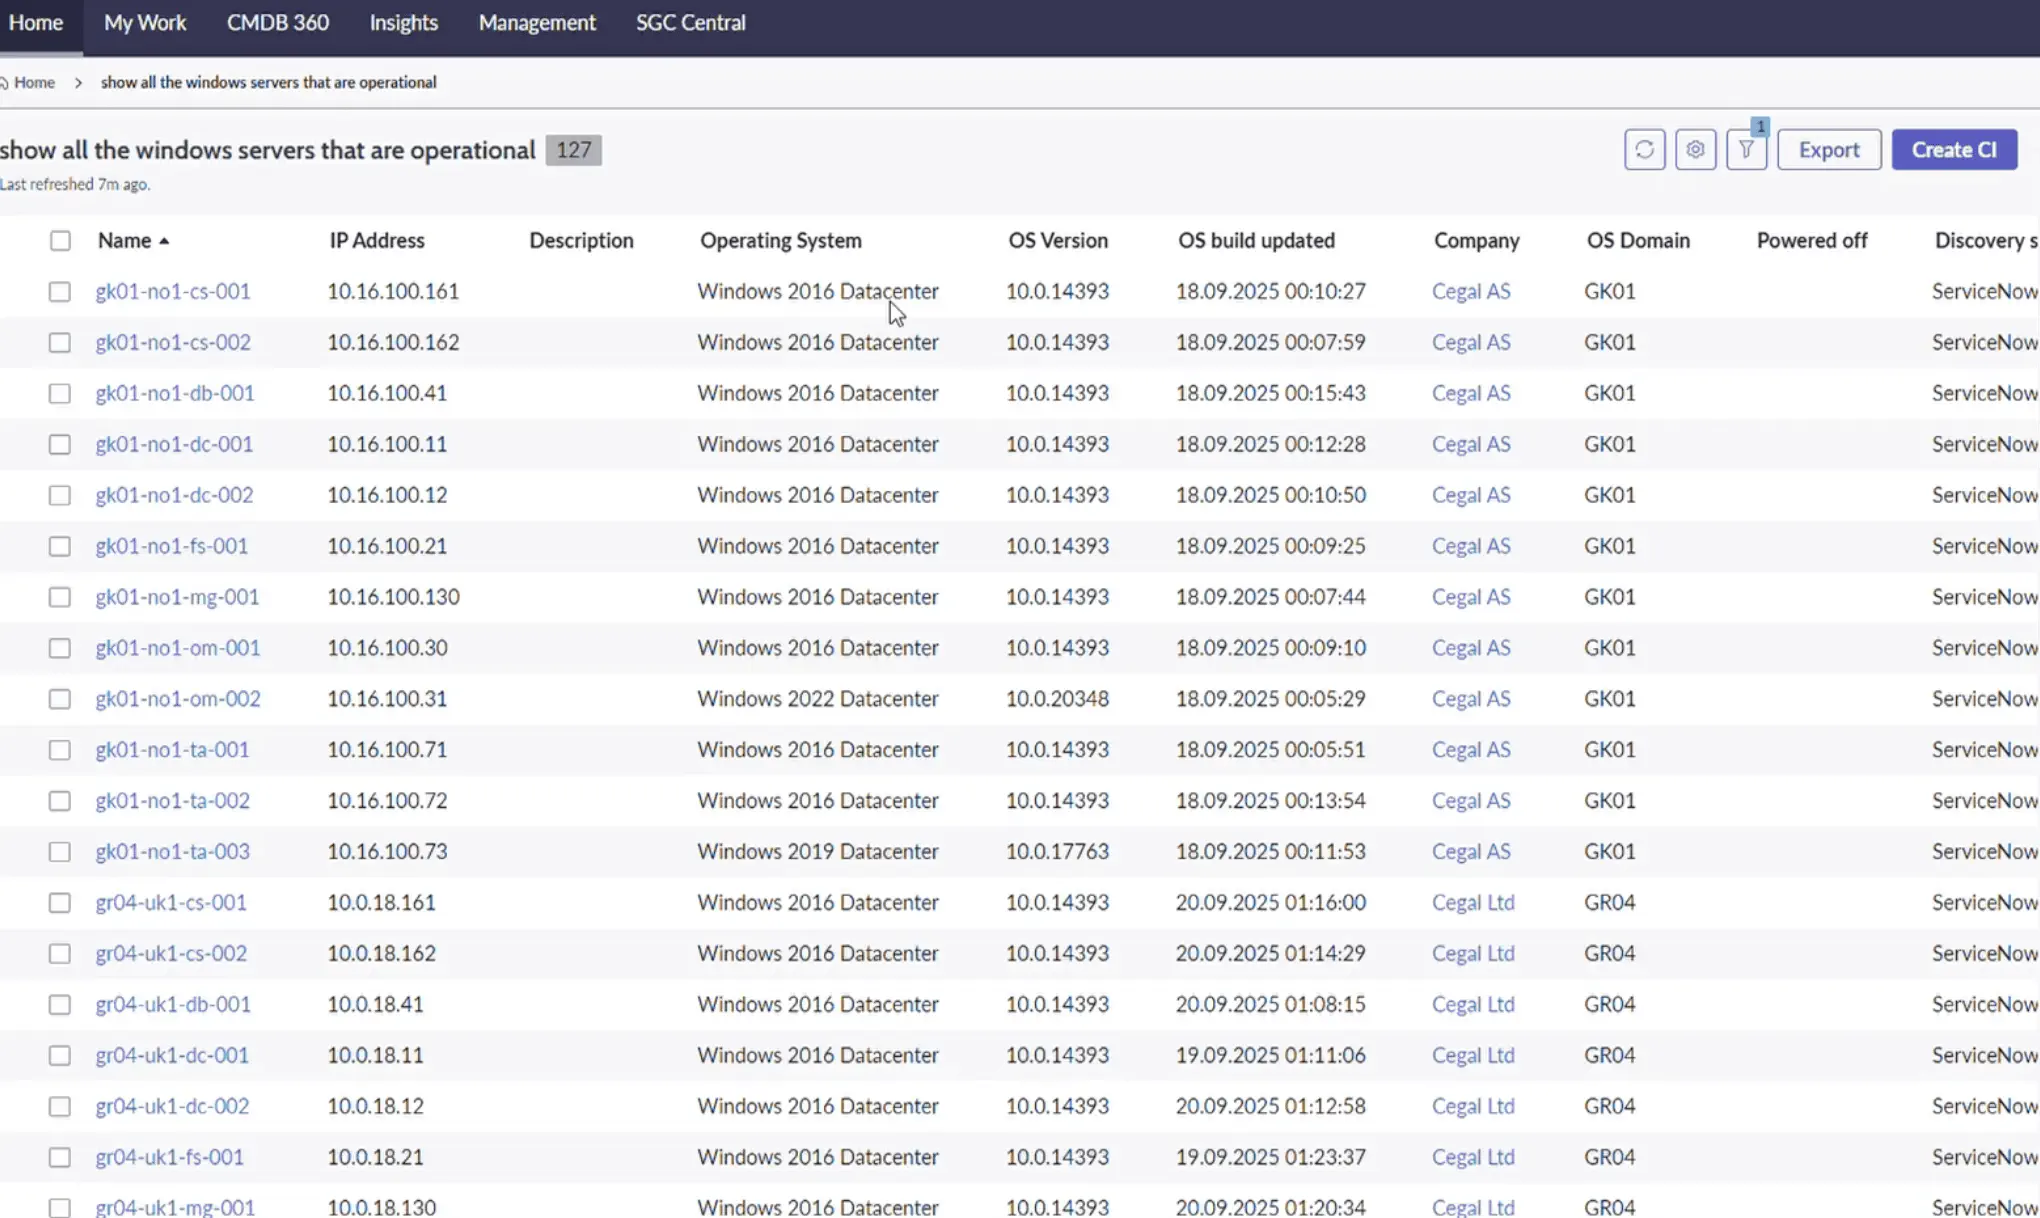
Task: Switch to the Insights menu
Action: [403, 23]
